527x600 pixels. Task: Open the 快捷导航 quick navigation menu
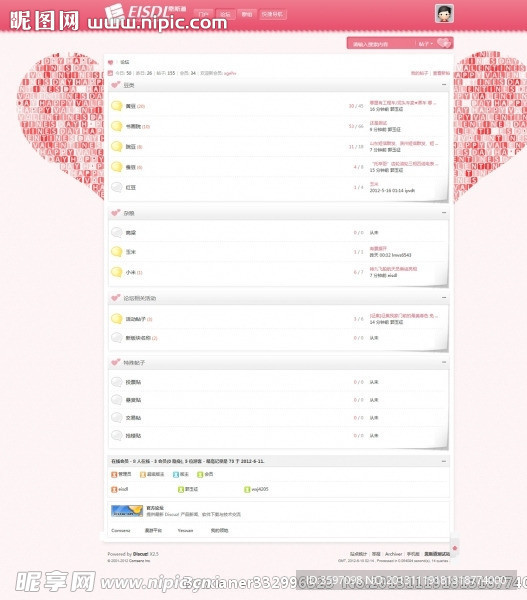click(272, 15)
